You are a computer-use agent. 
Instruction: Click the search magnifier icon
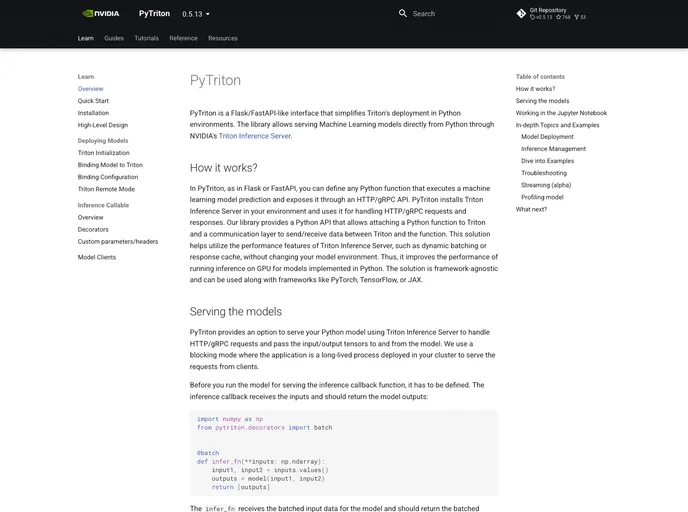point(402,14)
